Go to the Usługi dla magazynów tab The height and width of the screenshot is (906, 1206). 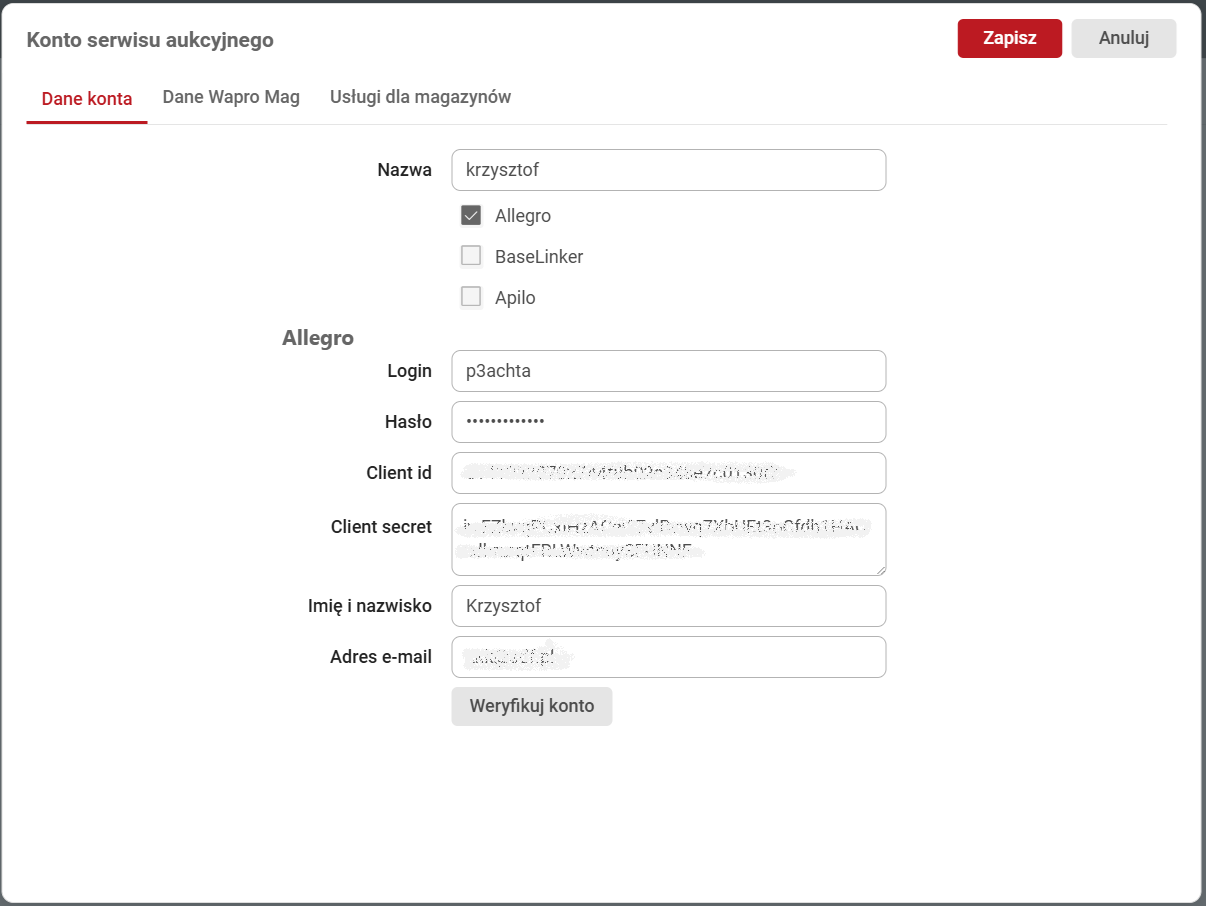point(420,97)
